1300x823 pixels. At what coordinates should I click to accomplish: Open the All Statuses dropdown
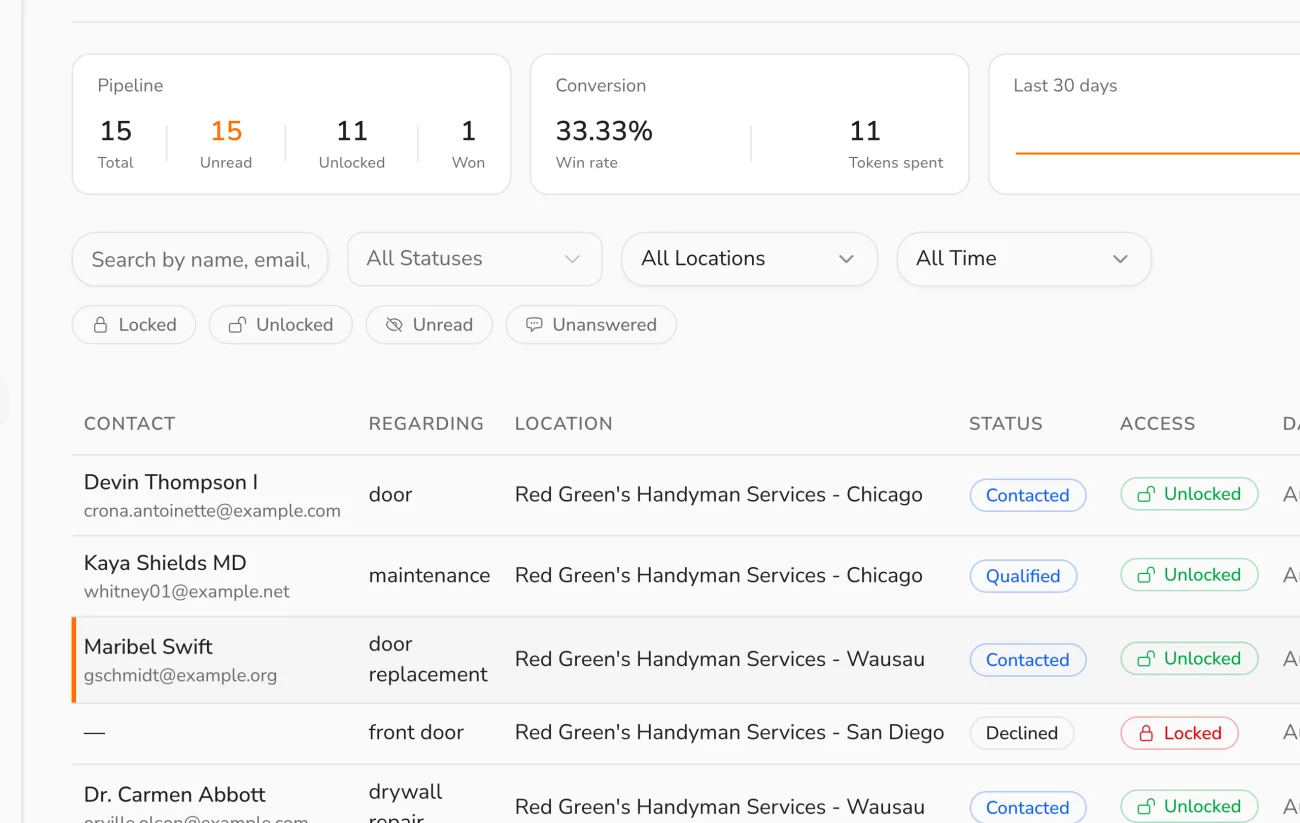[x=475, y=259]
